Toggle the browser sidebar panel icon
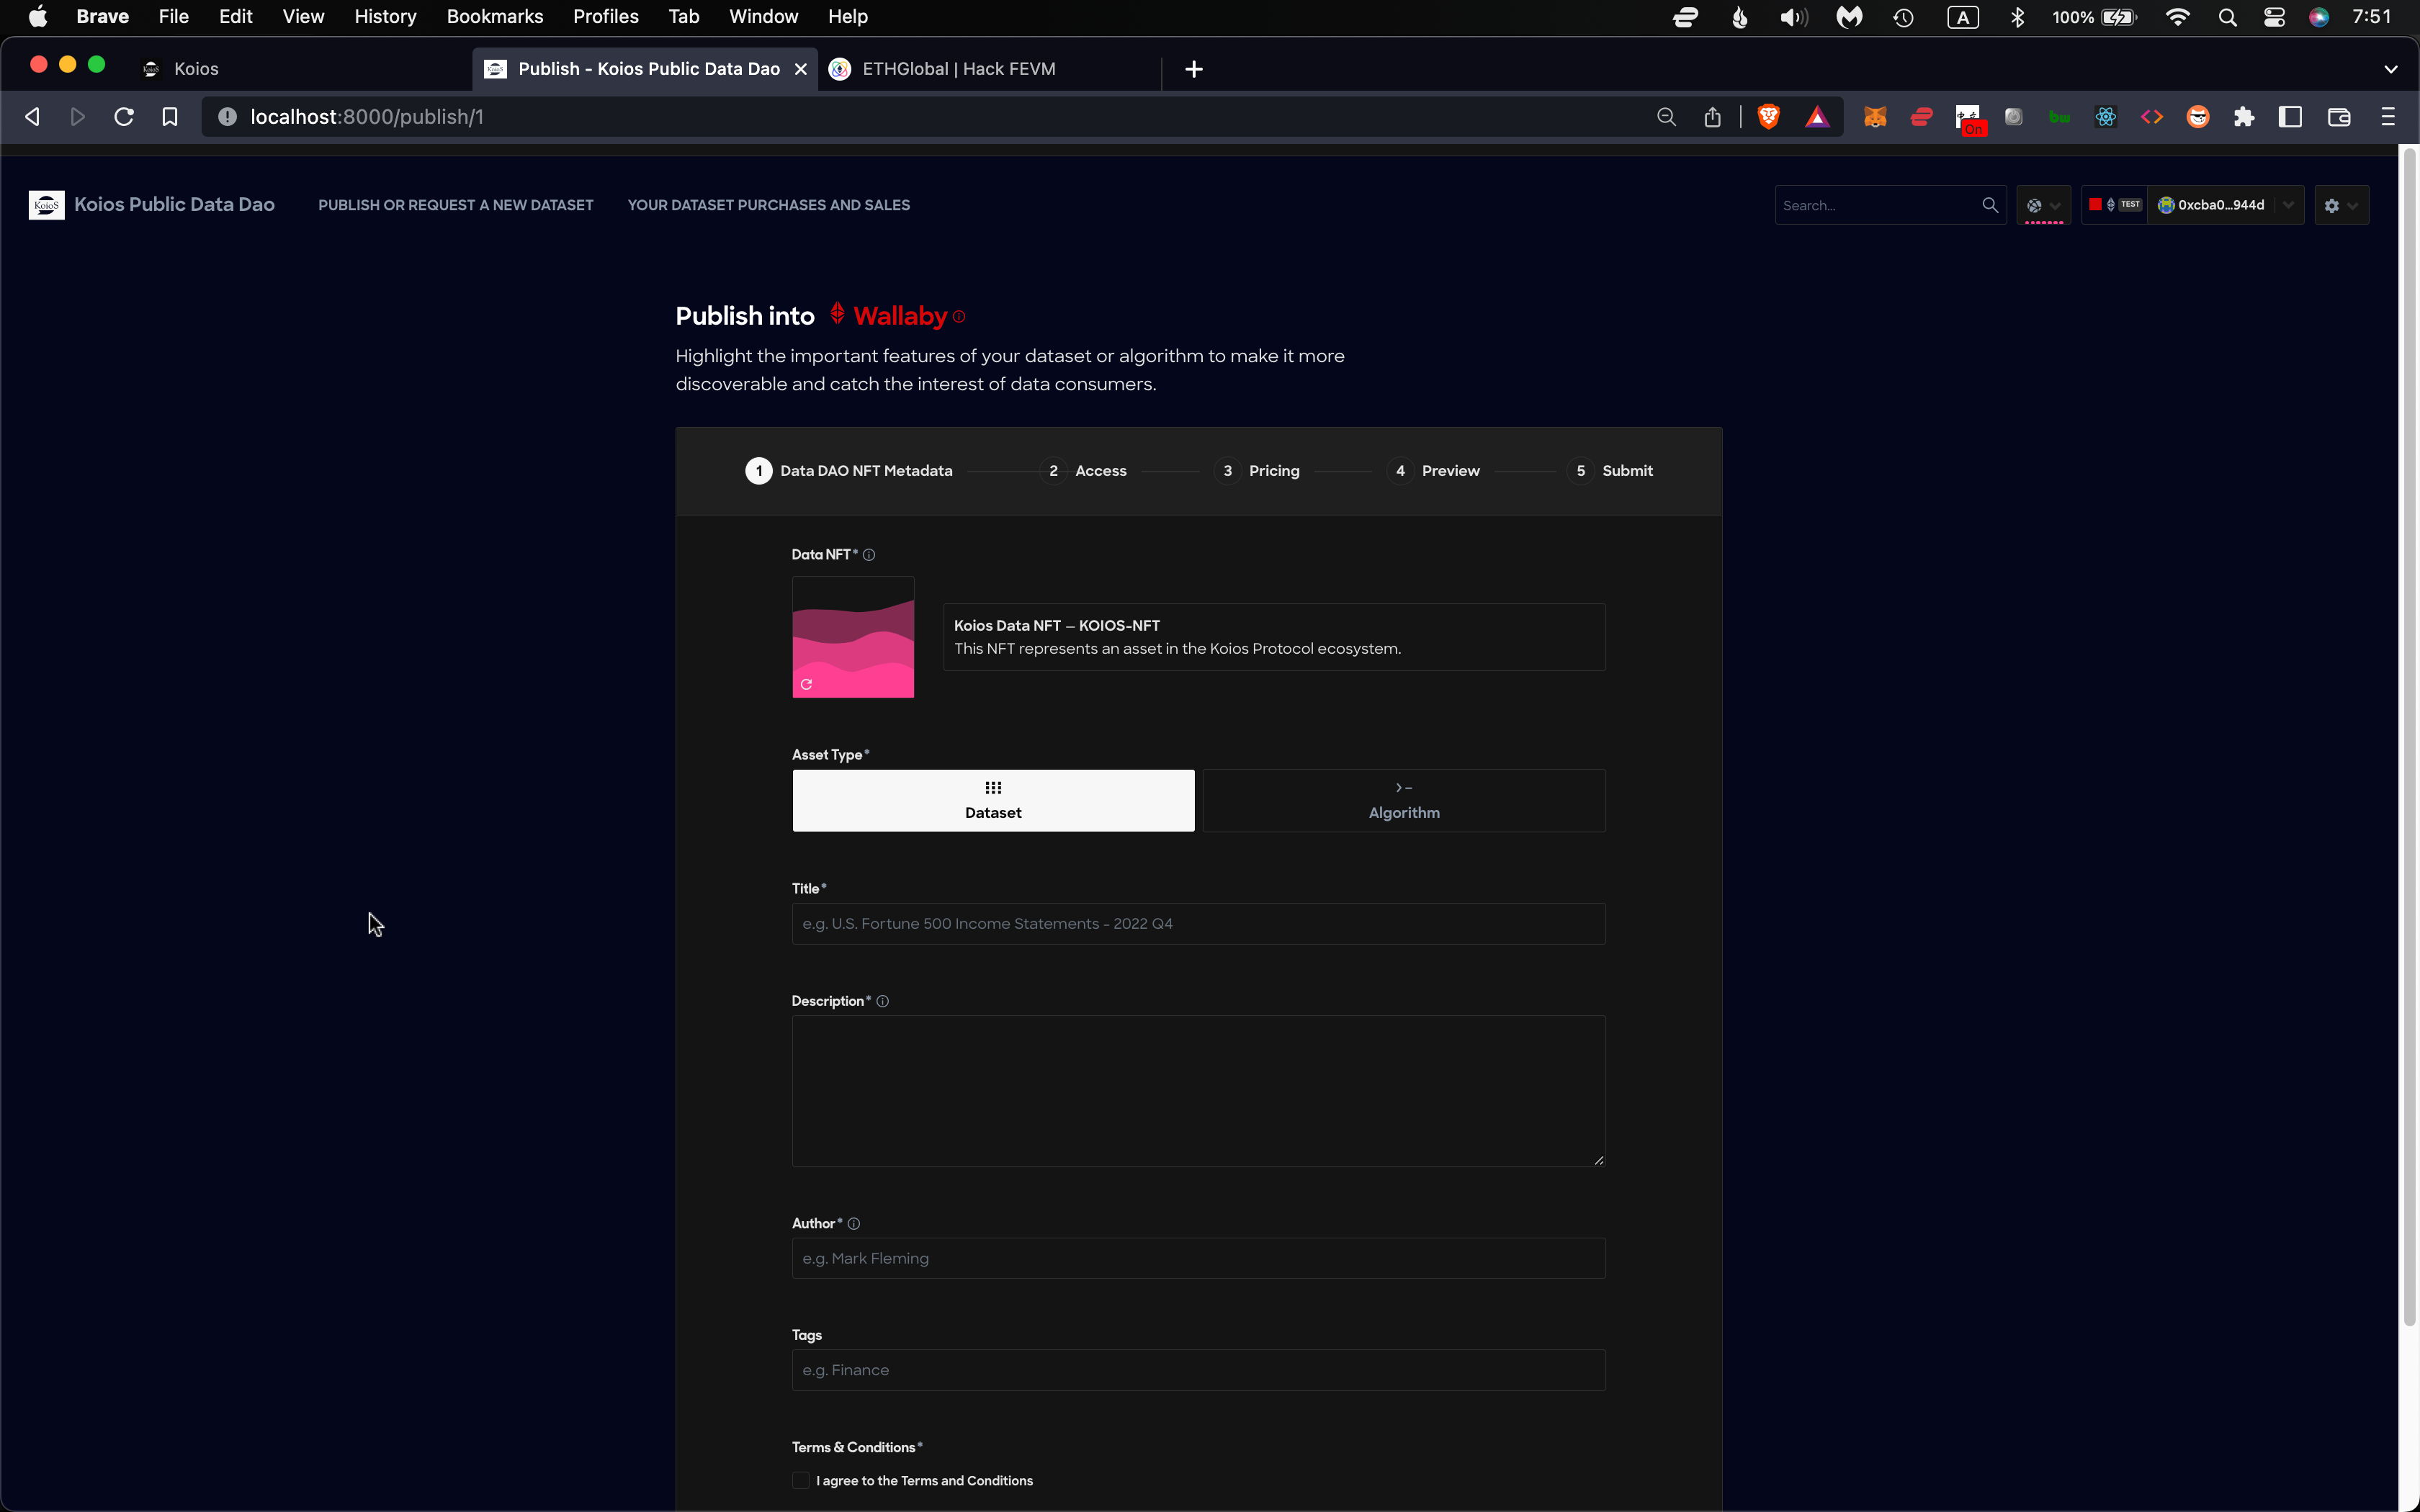2420x1512 pixels. pos(2290,117)
